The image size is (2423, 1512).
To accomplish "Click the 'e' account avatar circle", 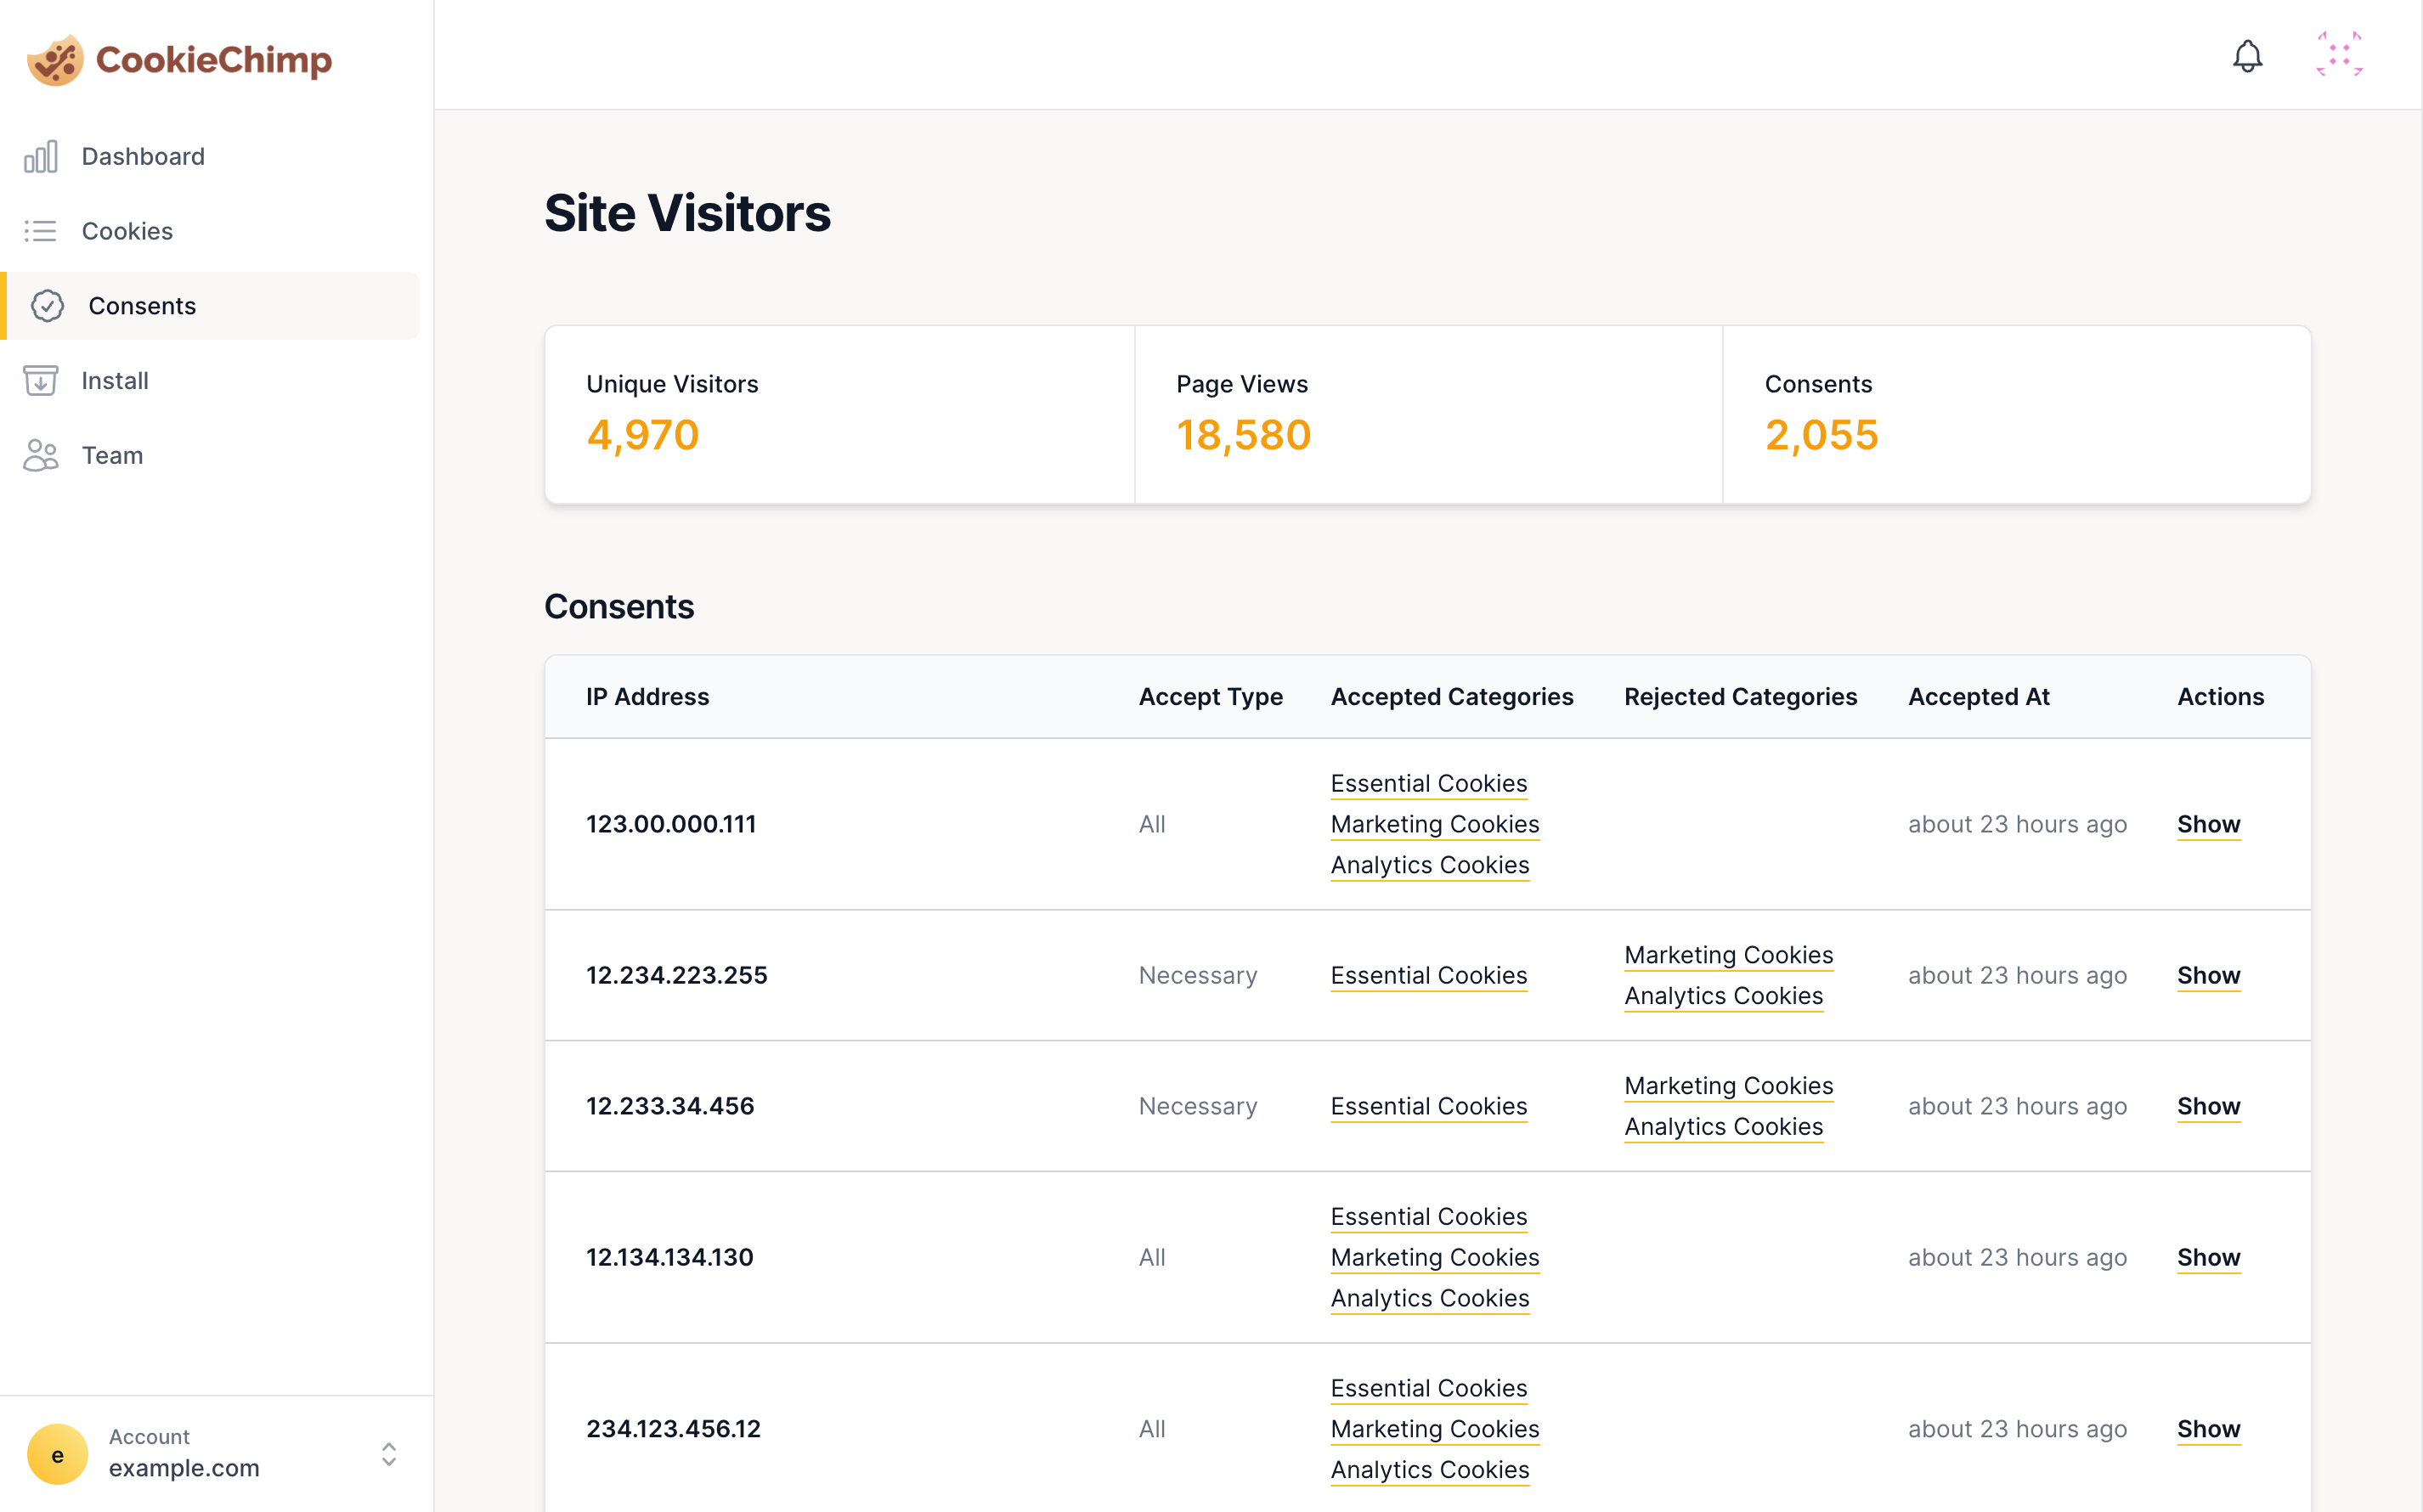I will [x=57, y=1454].
